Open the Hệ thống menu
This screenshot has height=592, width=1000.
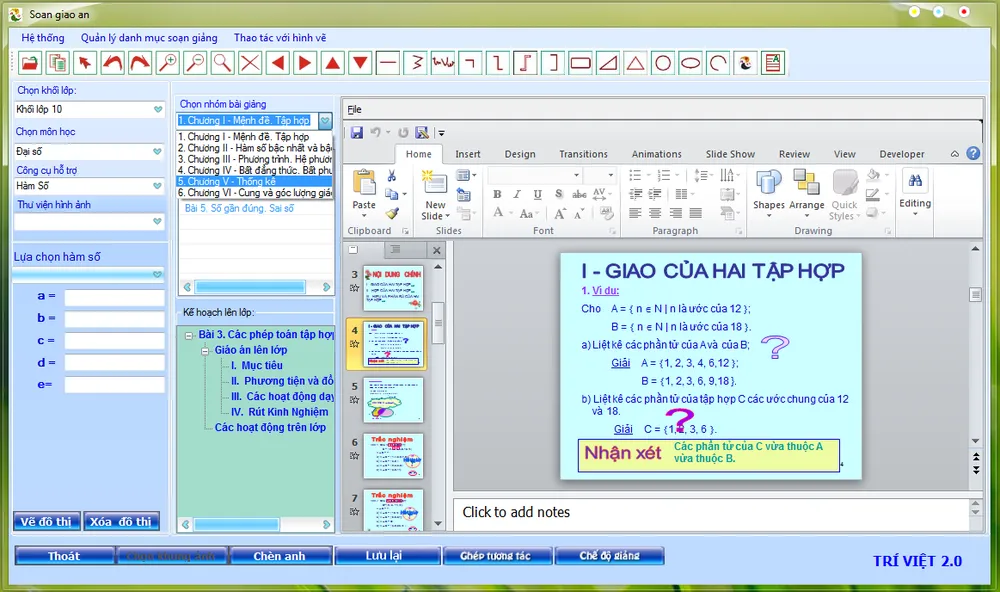[43, 38]
